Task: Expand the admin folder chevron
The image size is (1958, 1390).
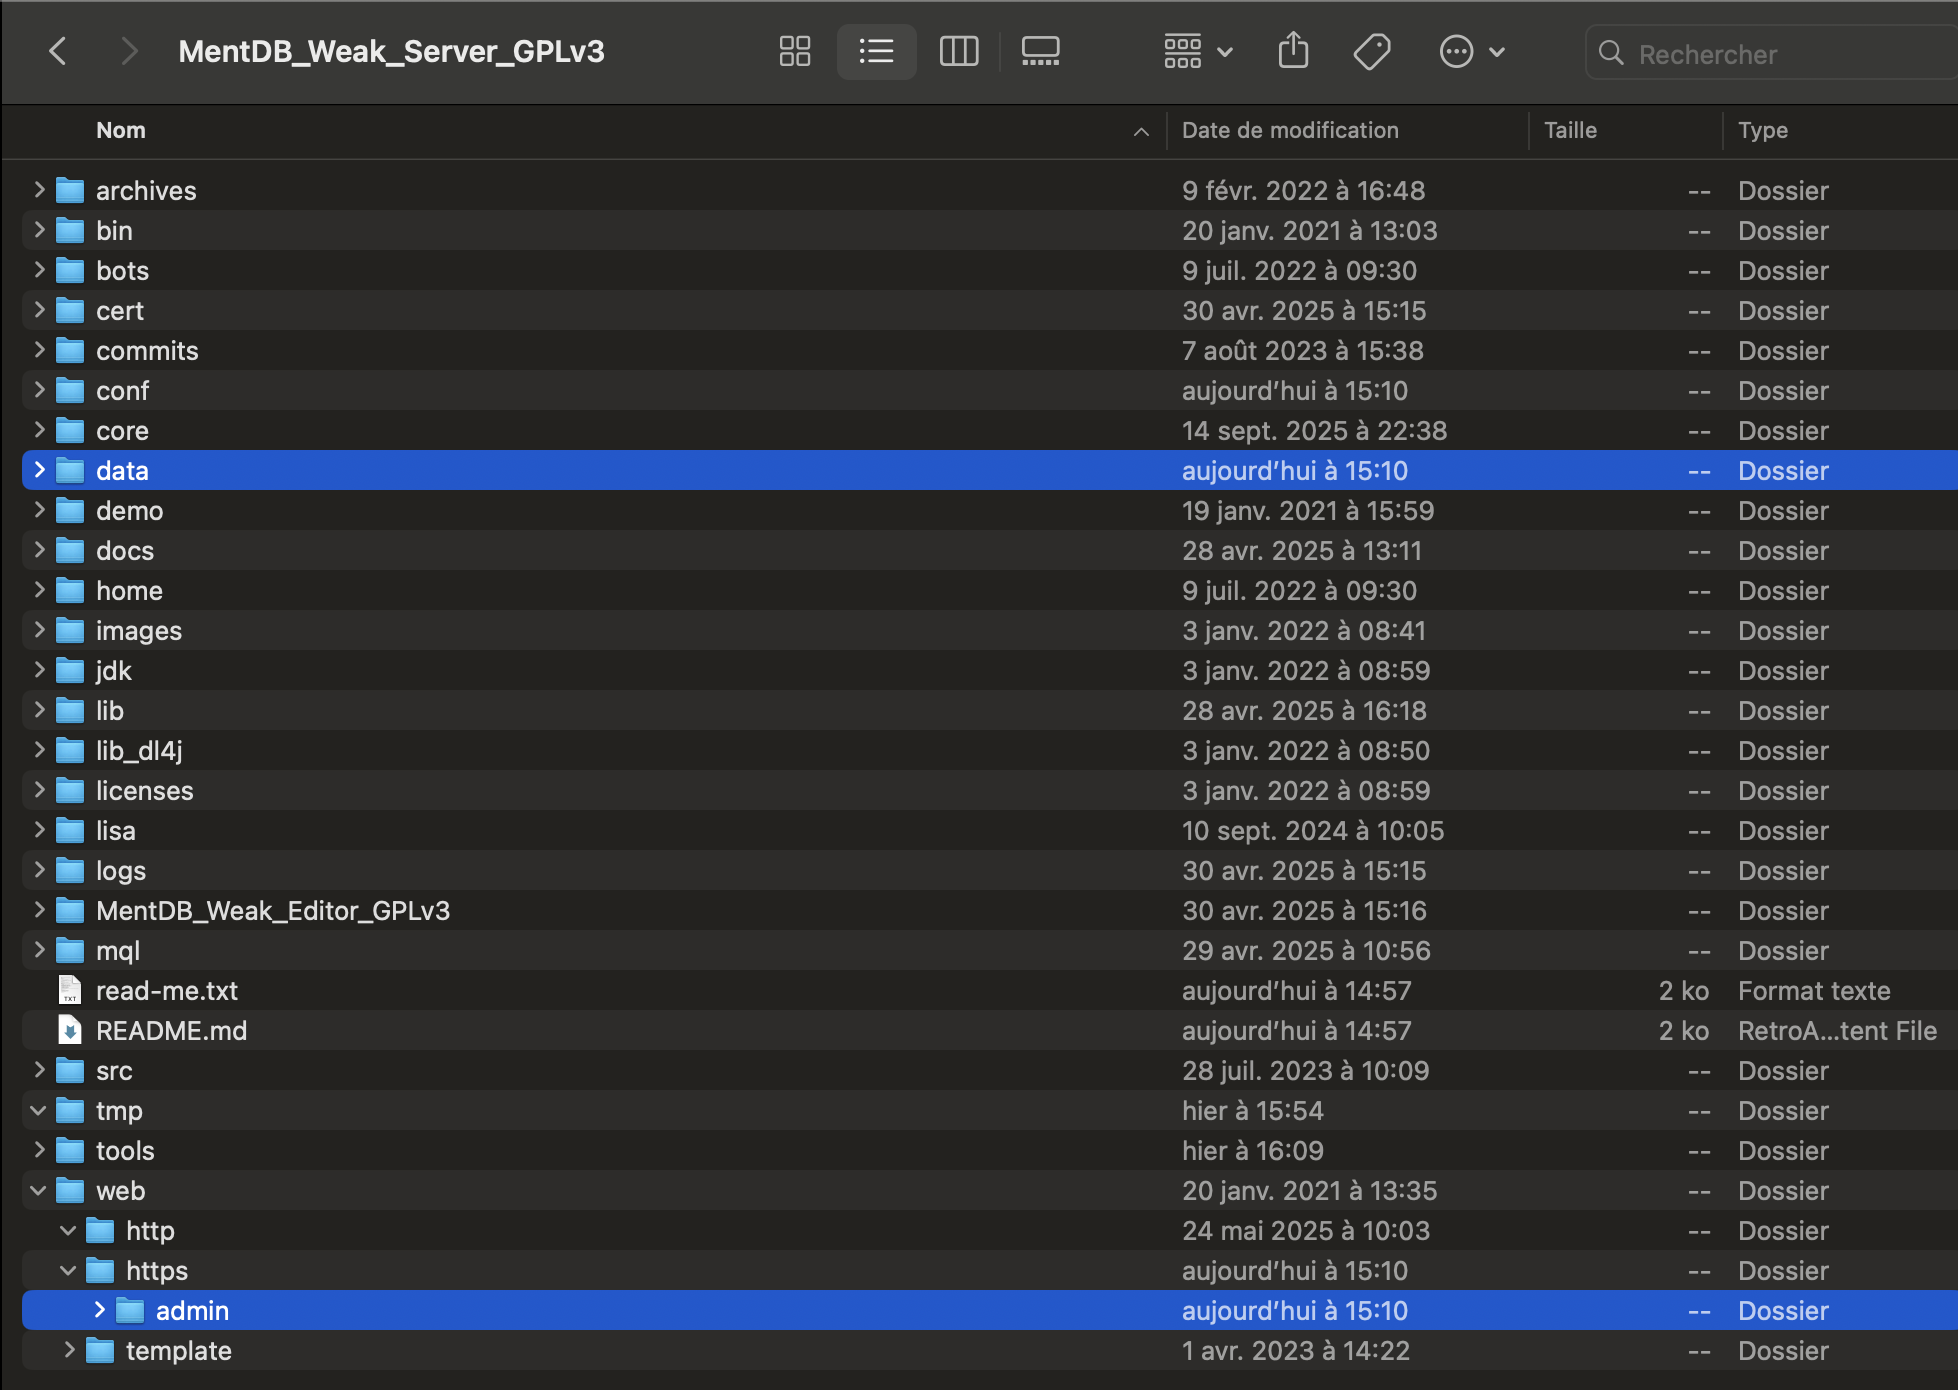Action: pos(99,1310)
